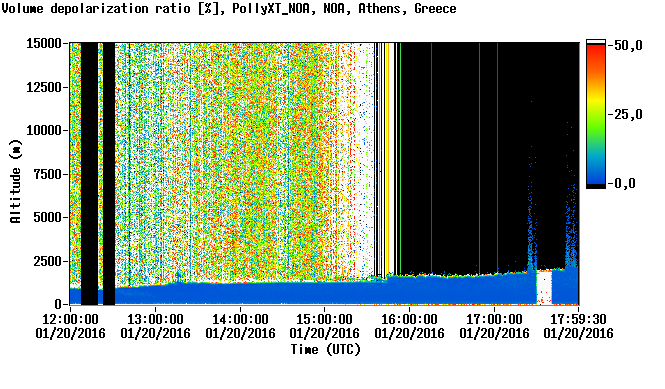Image resolution: width=665 pixels, height=389 pixels.
Task: Click the 2500 altitude tick label
Action: pyautogui.click(x=47, y=261)
